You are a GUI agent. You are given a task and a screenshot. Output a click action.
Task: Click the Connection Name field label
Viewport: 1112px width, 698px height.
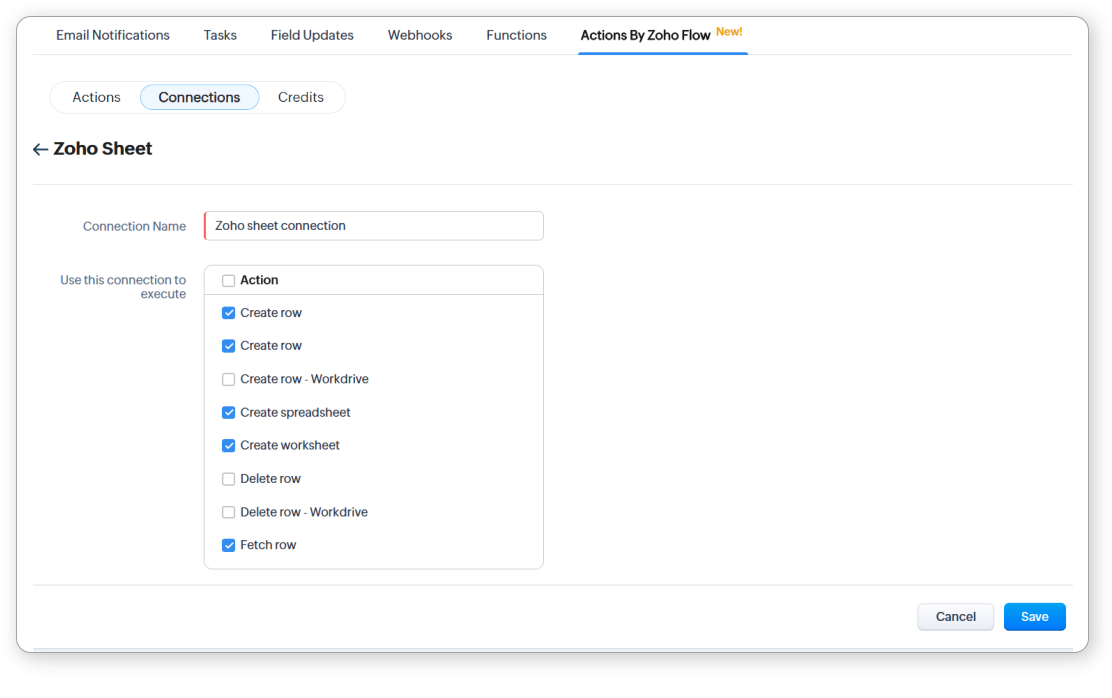click(x=134, y=226)
